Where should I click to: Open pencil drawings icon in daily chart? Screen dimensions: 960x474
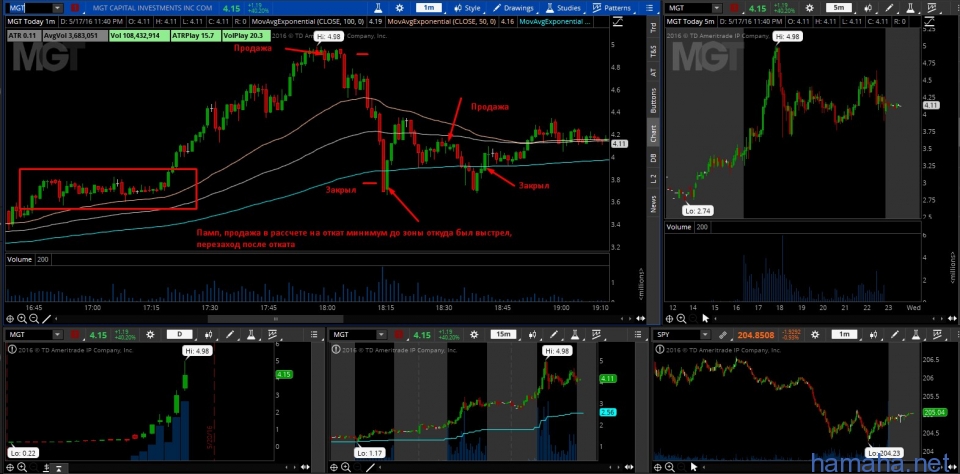[230, 335]
